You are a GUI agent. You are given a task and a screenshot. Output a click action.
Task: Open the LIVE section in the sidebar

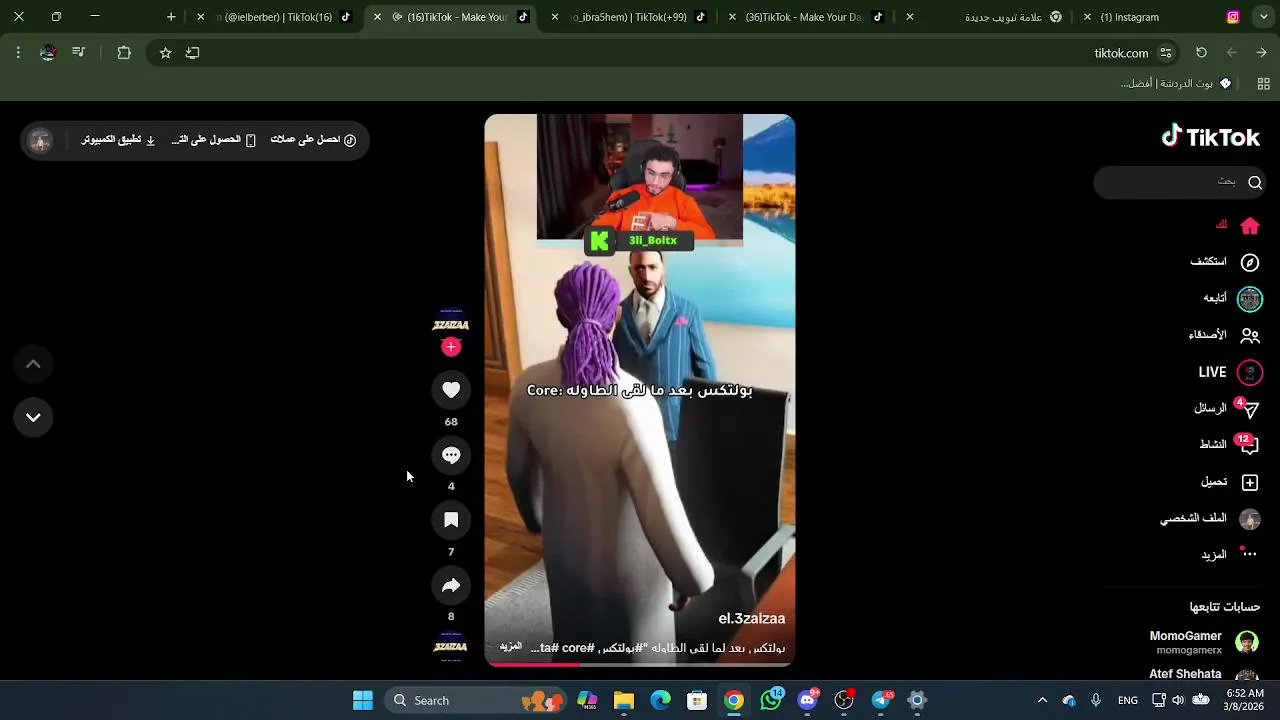[1230, 372]
